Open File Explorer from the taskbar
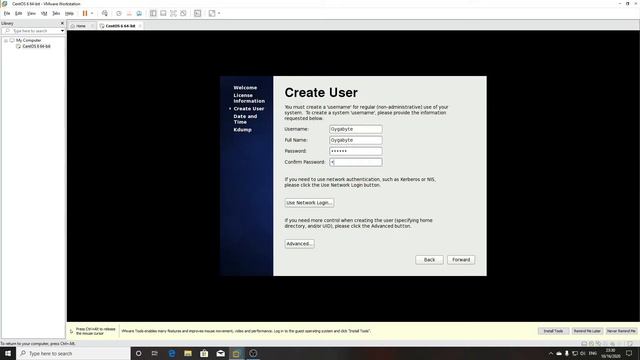Image resolution: width=640 pixels, height=360 pixels. [188, 353]
